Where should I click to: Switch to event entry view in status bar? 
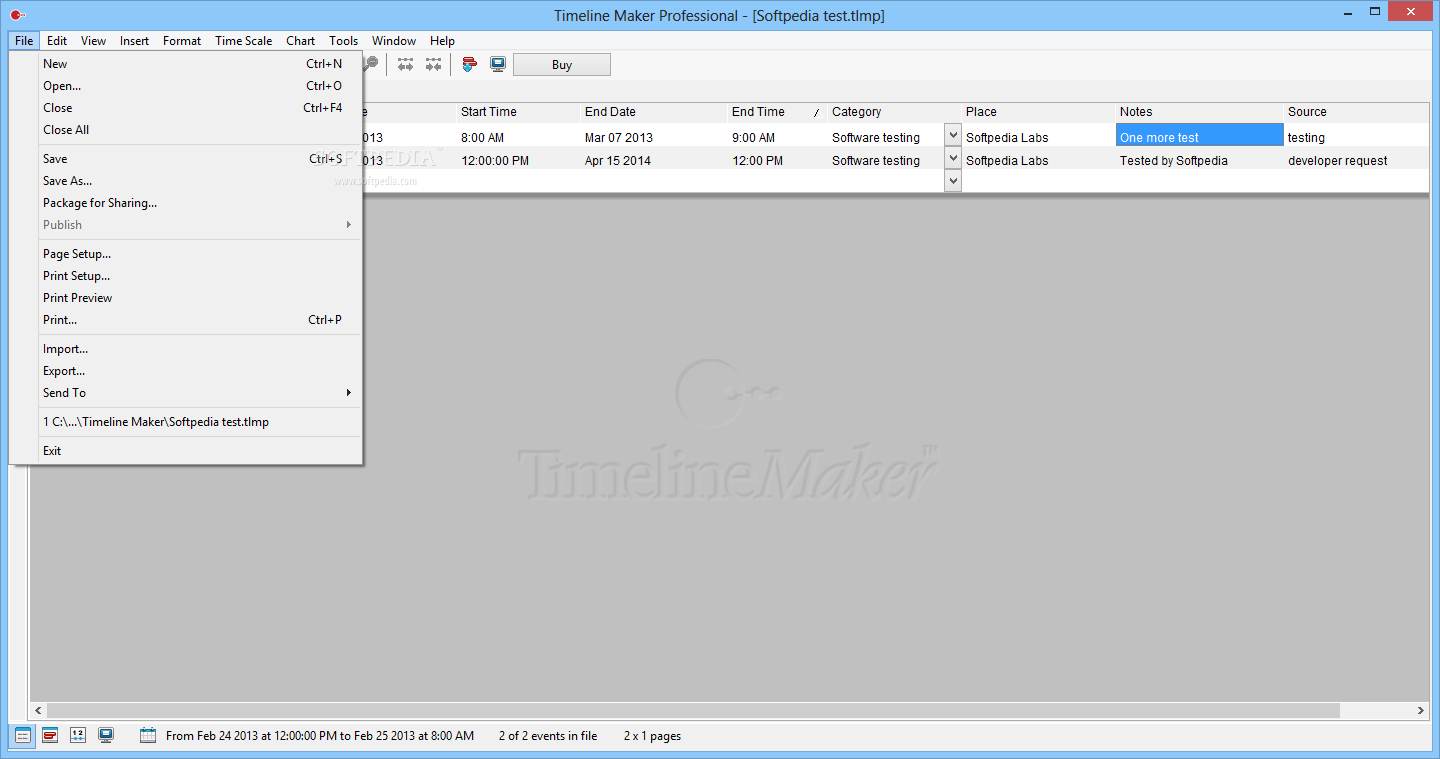pos(22,736)
